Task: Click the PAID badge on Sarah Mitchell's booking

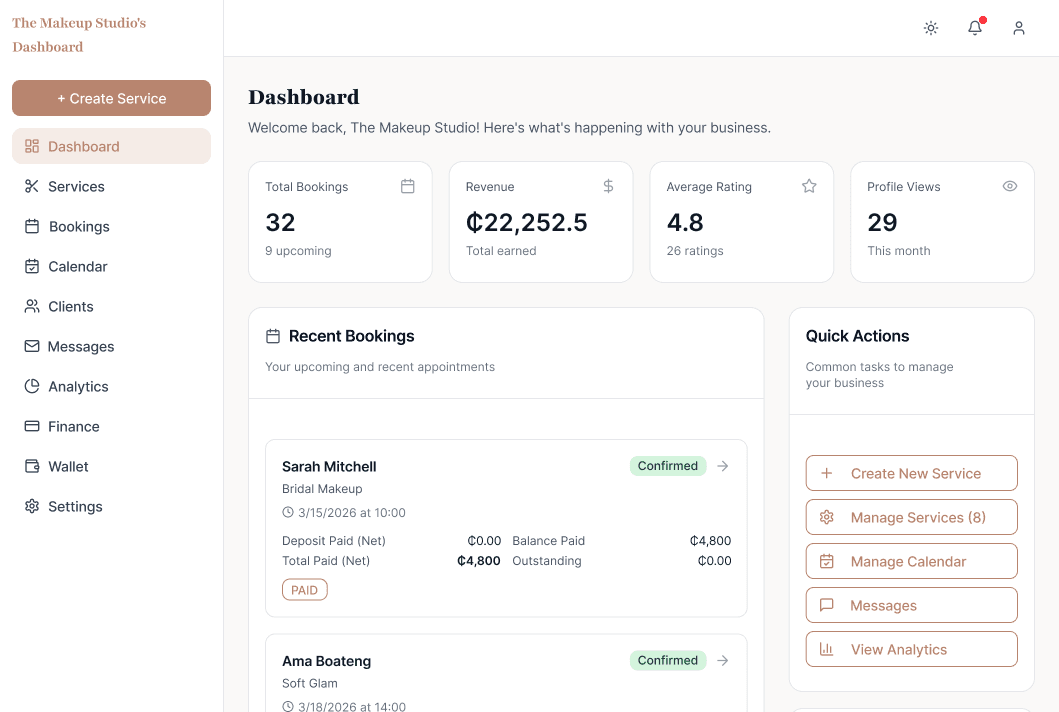Action: point(304,589)
